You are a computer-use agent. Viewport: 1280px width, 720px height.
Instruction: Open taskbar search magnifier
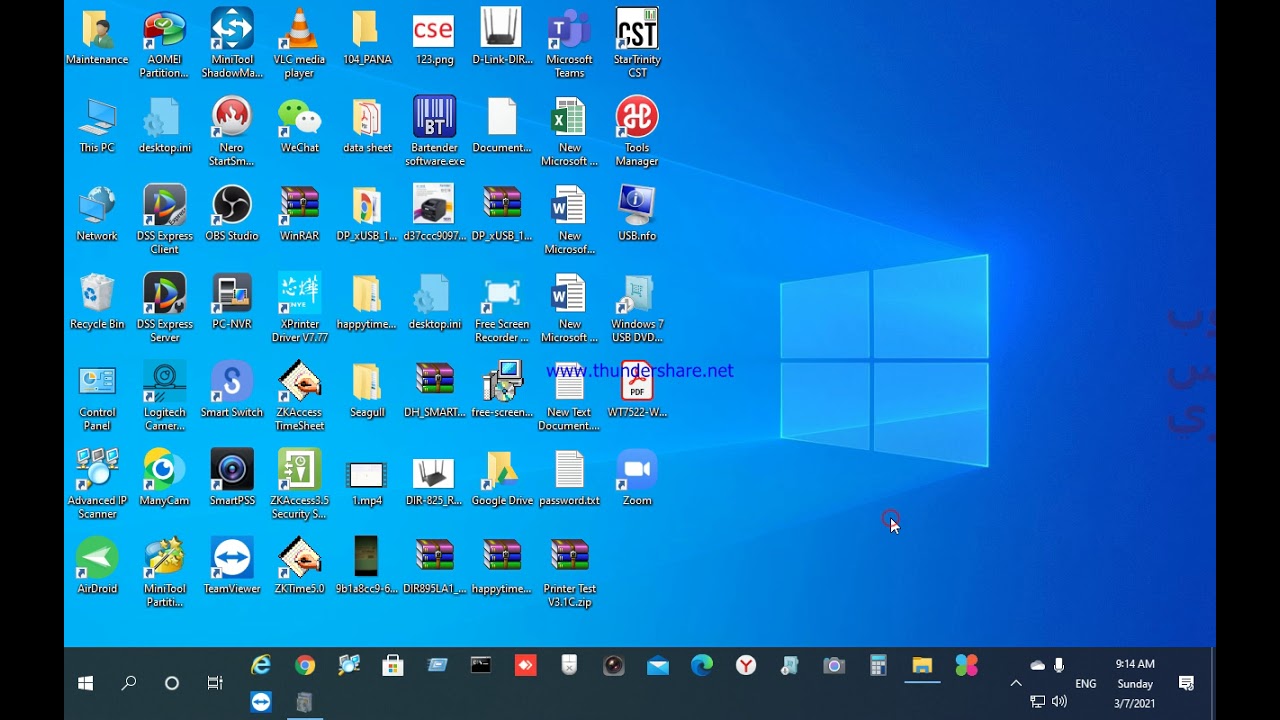click(129, 684)
